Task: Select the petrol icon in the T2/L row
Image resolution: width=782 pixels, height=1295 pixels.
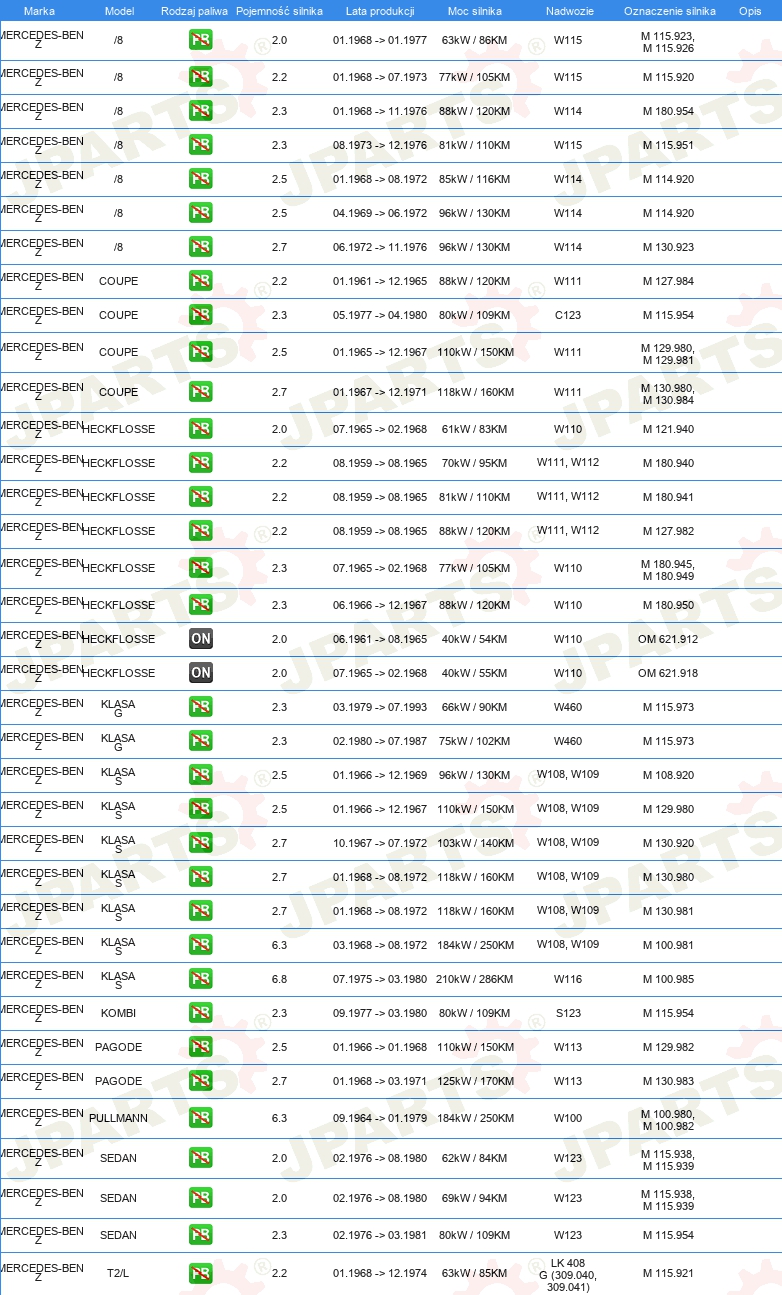Action: [200, 1273]
